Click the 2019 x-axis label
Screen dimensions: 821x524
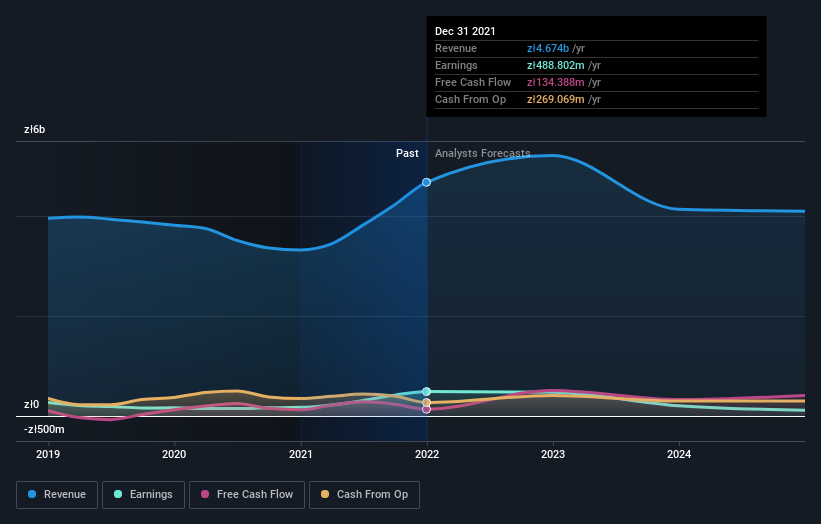click(48, 454)
